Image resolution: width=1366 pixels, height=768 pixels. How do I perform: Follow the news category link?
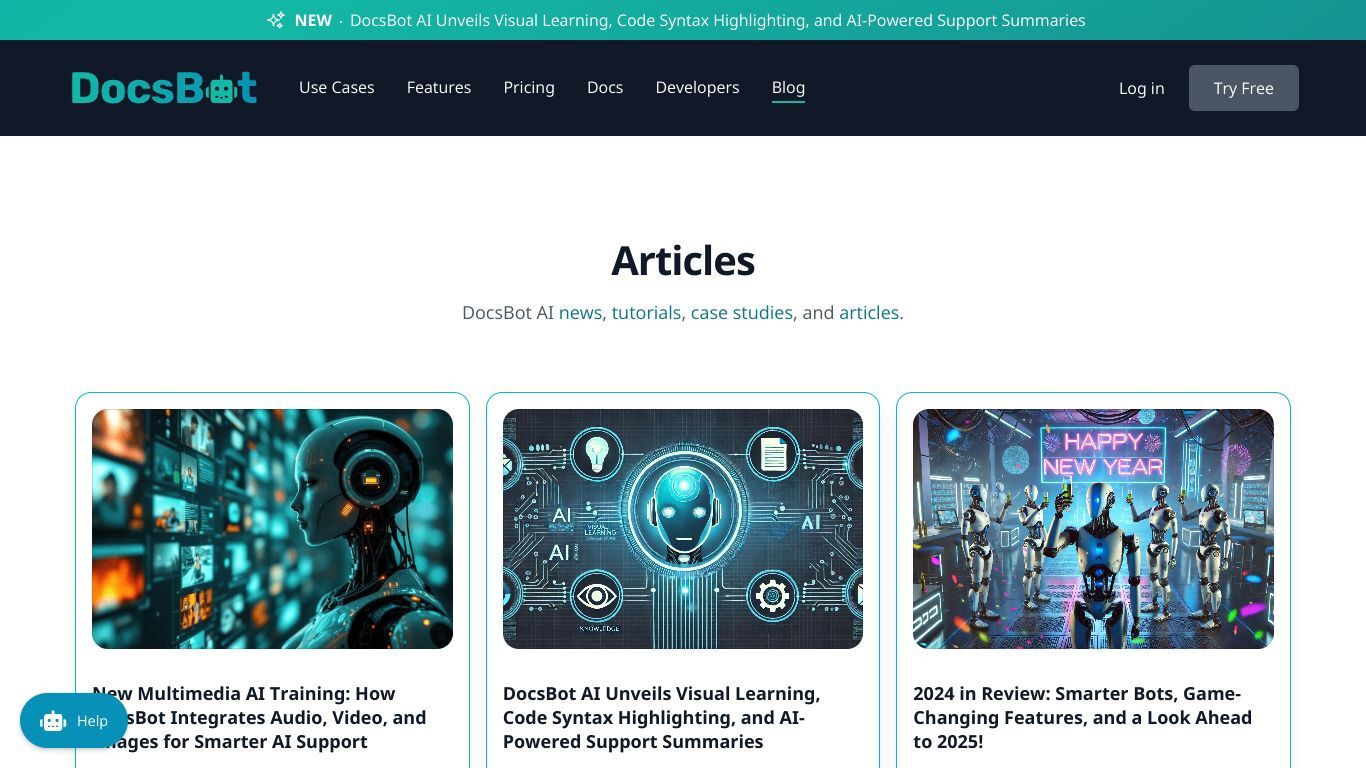(x=580, y=313)
